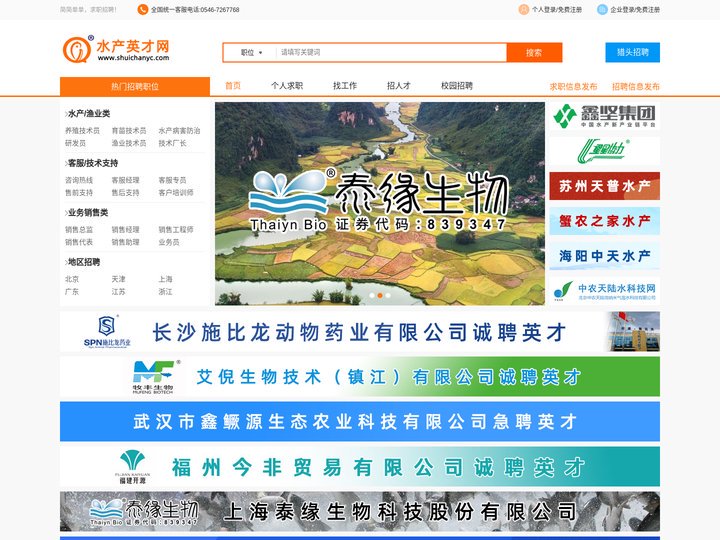The width and height of the screenshot is (720, 540).
Task: Open 长沙施比龙动物药业 recruitment banner
Action: [x=360, y=332]
